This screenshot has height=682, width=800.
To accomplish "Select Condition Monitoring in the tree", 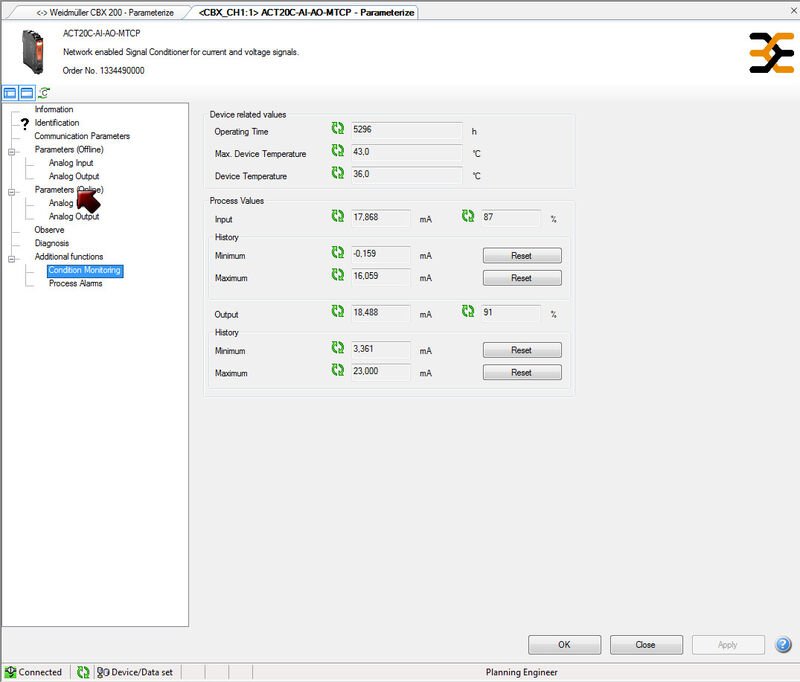I will click(85, 270).
